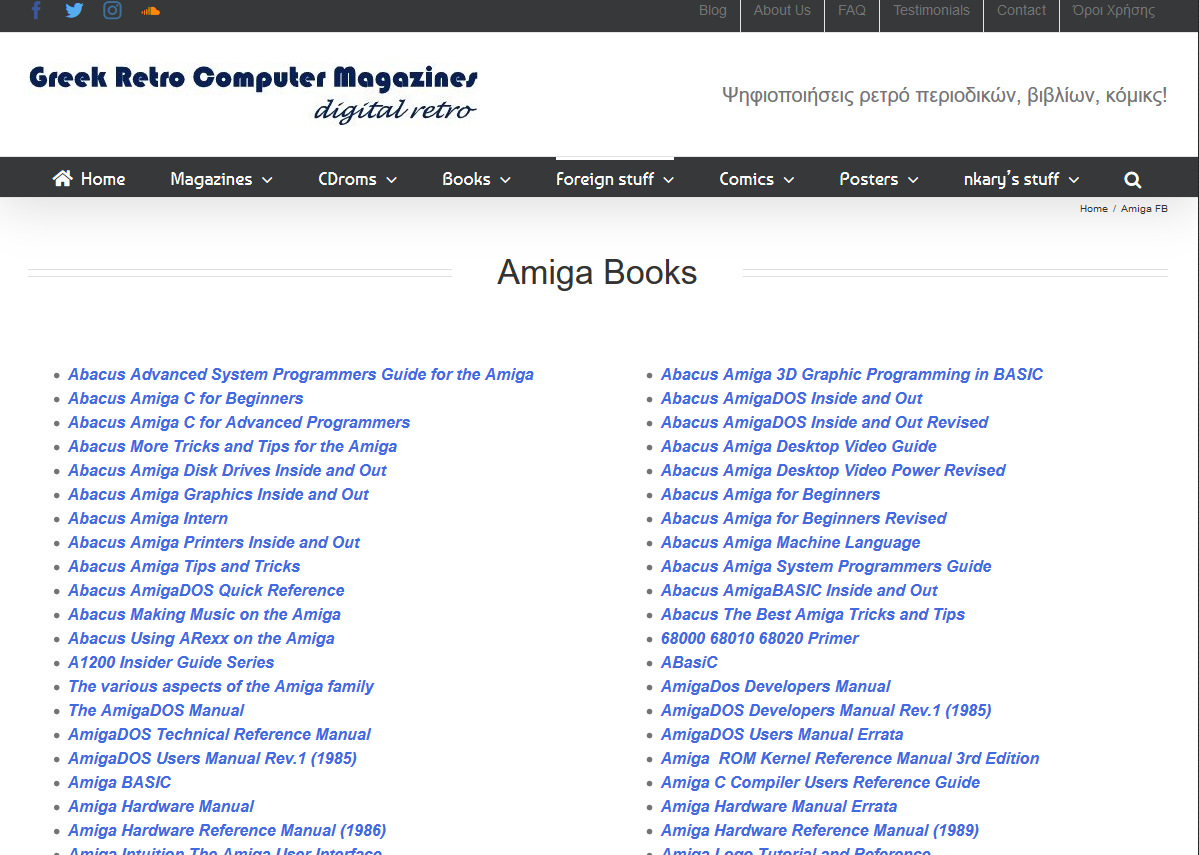Click the Home house icon
1199x855 pixels.
pyautogui.click(x=63, y=179)
